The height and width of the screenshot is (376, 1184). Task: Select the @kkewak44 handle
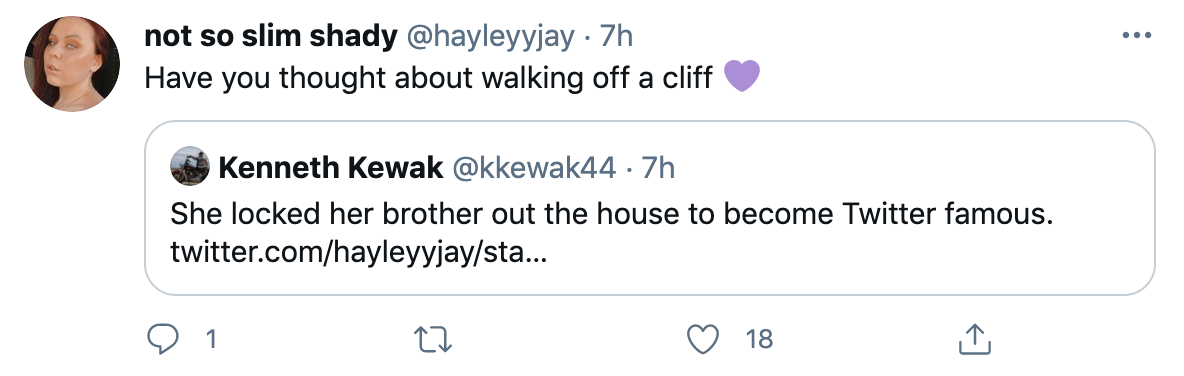click(x=534, y=168)
